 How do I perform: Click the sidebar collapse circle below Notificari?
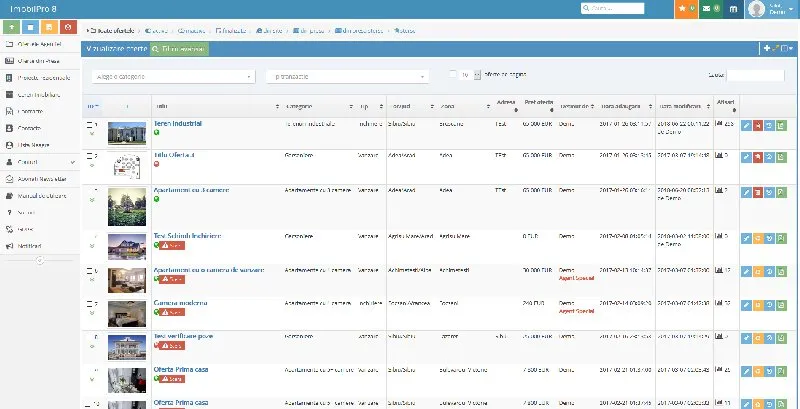pos(40,260)
